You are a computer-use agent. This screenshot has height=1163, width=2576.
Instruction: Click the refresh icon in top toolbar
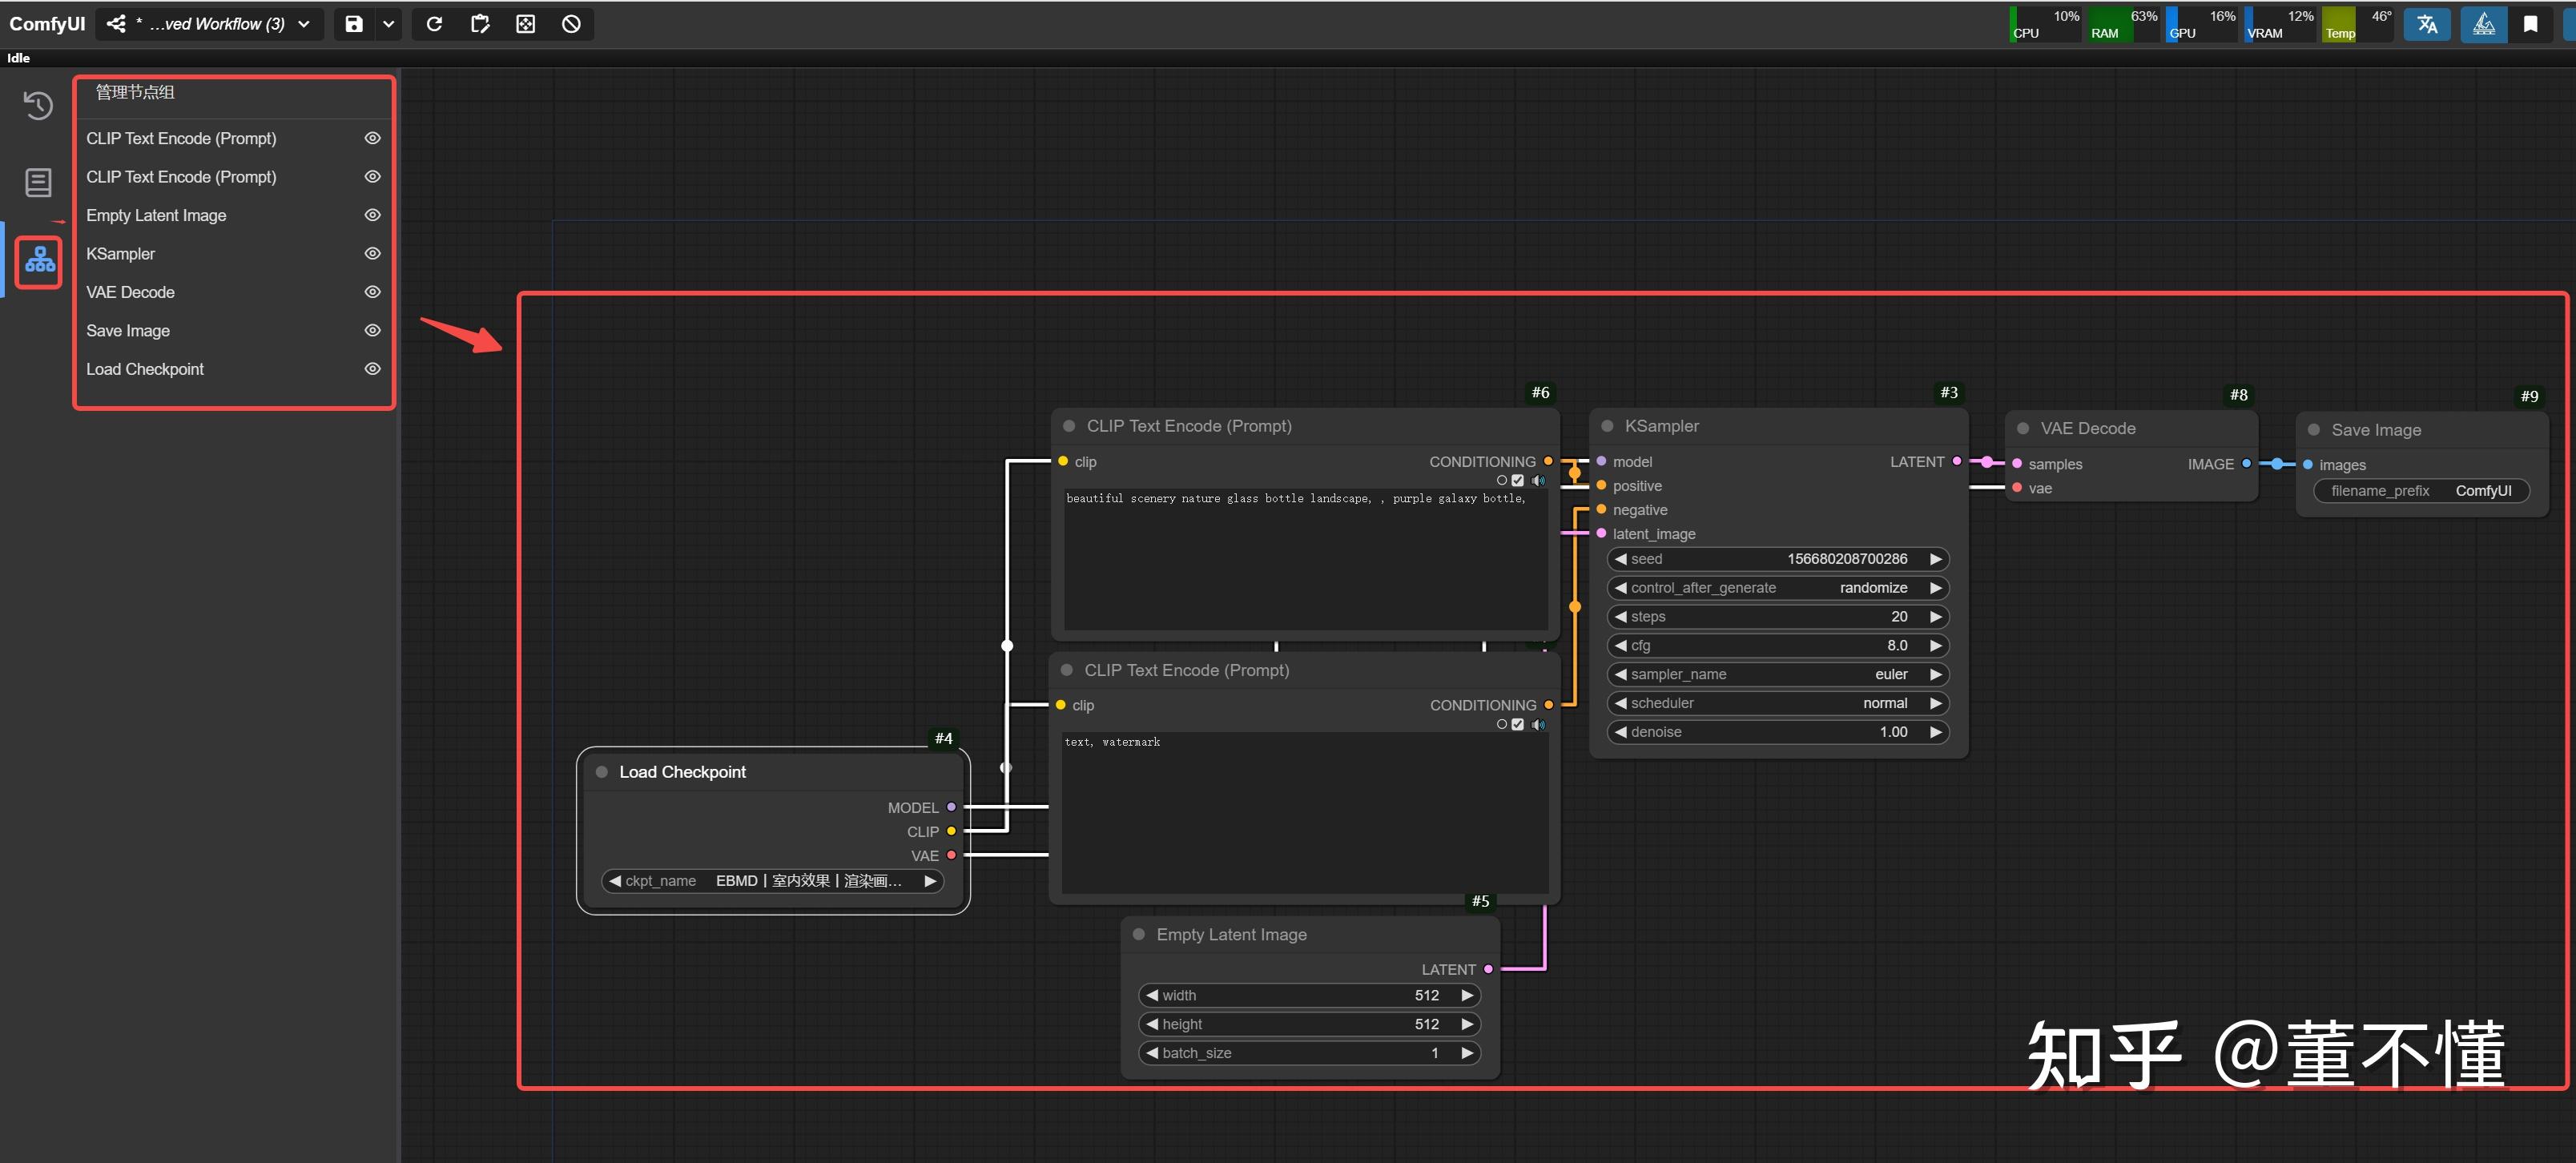point(434,24)
